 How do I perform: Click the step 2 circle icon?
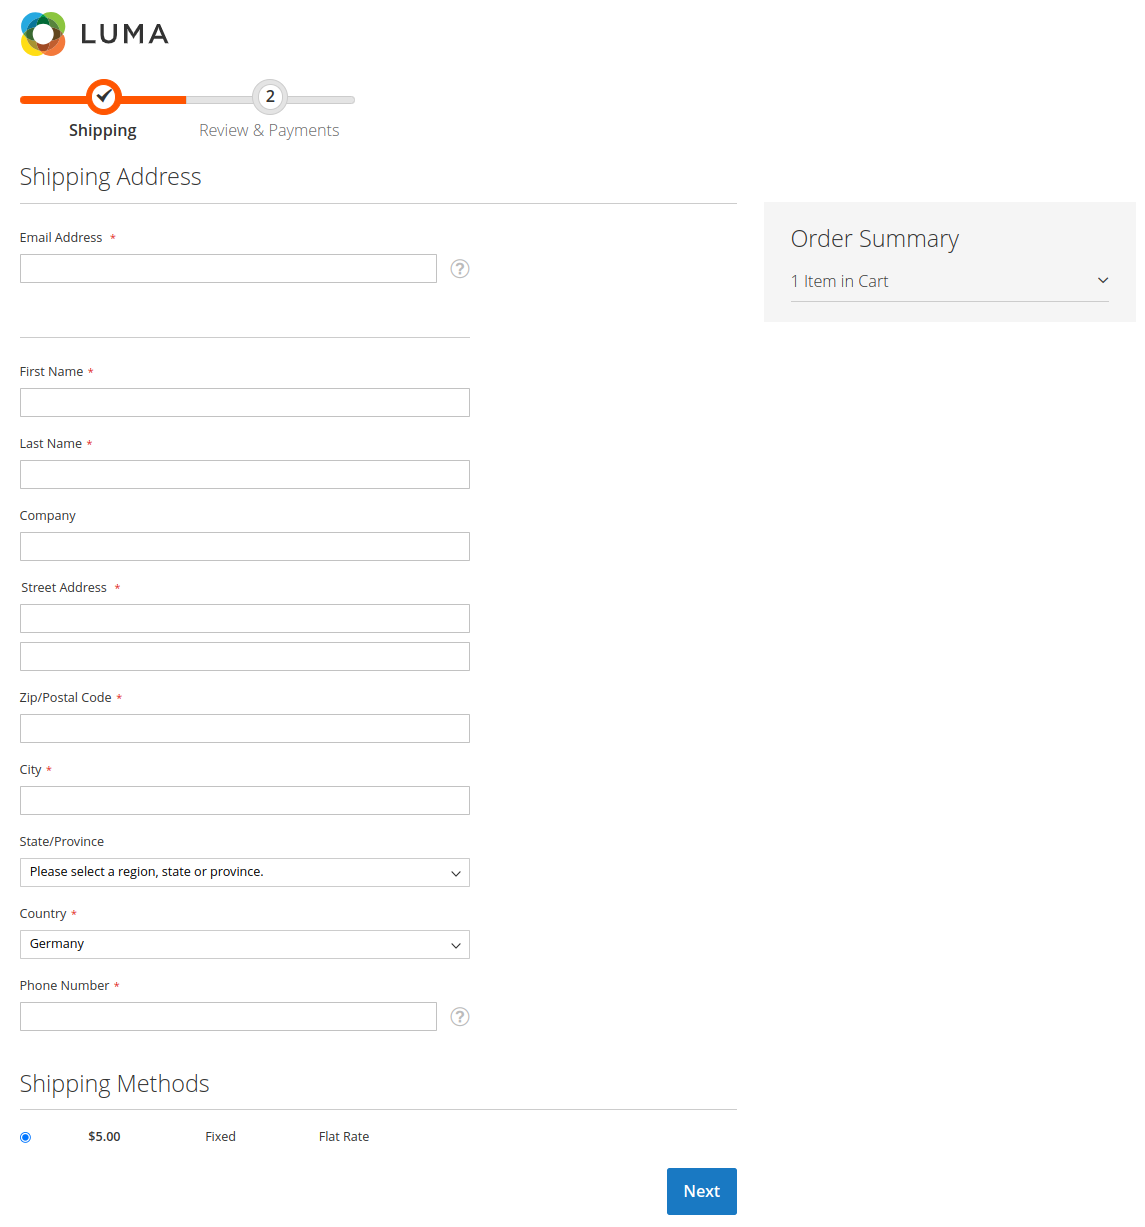coord(270,97)
